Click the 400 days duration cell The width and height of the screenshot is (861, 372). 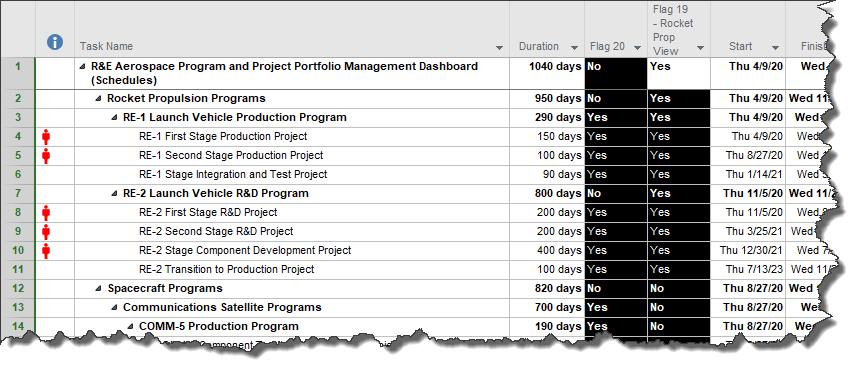pos(547,251)
